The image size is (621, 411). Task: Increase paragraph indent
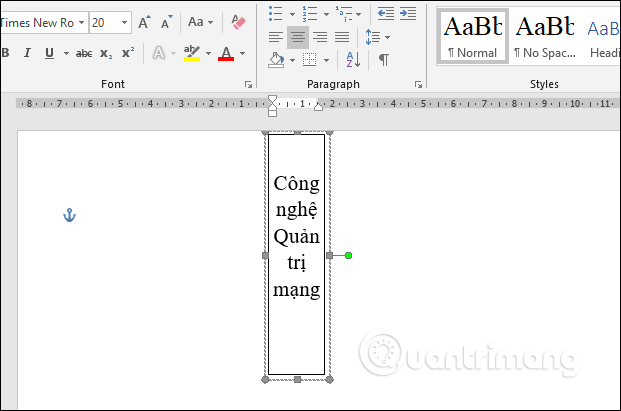tap(408, 14)
